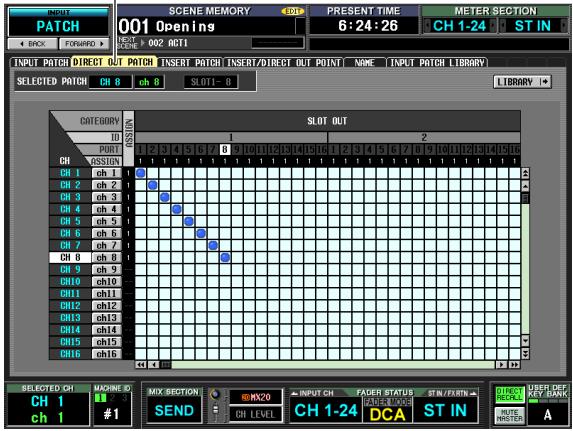Toggle the CH 6 patch dot
The width and height of the screenshot is (573, 431).
(201, 233)
